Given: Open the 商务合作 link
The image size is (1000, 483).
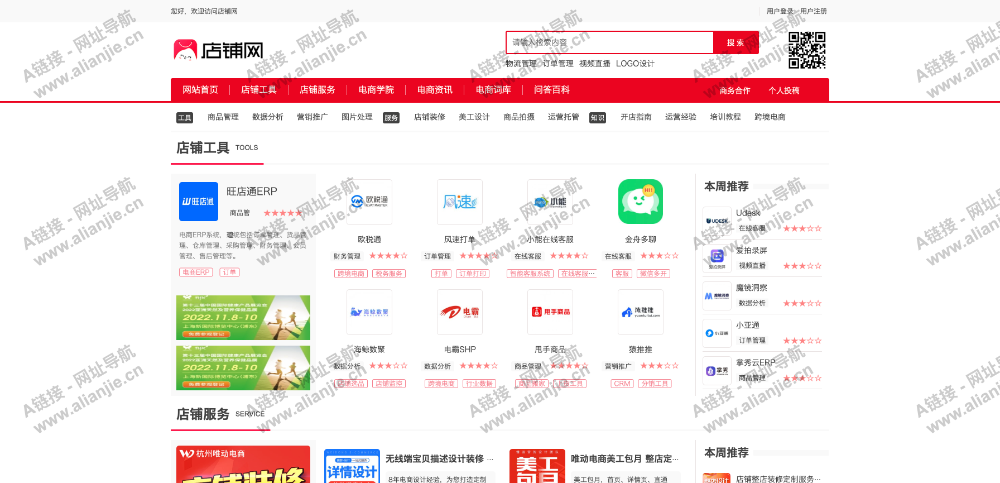Looking at the screenshot, I should (x=735, y=91).
